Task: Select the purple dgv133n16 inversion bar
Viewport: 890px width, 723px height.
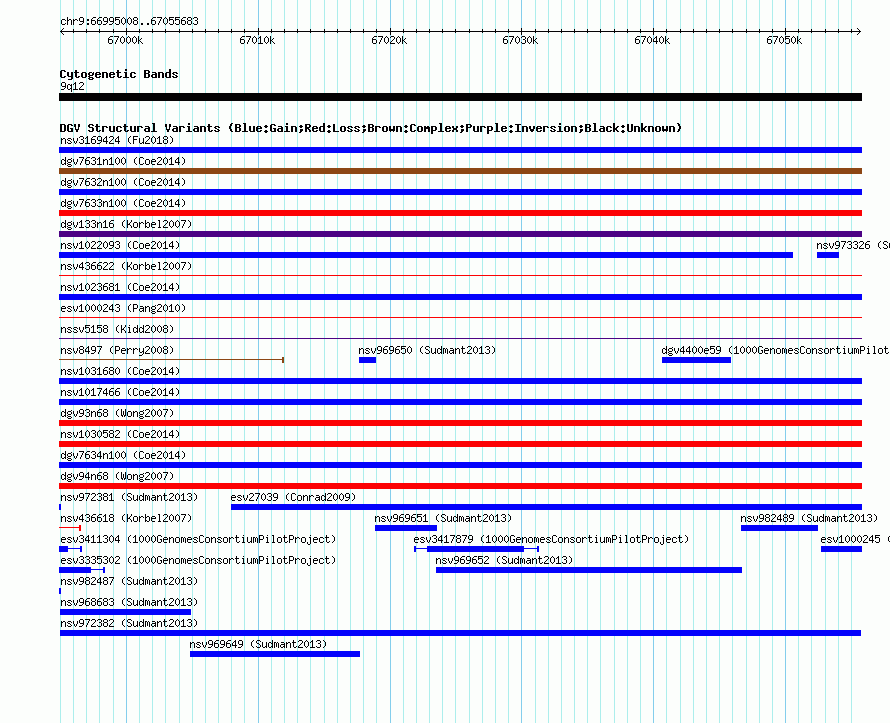Action: tap(460, 234)
